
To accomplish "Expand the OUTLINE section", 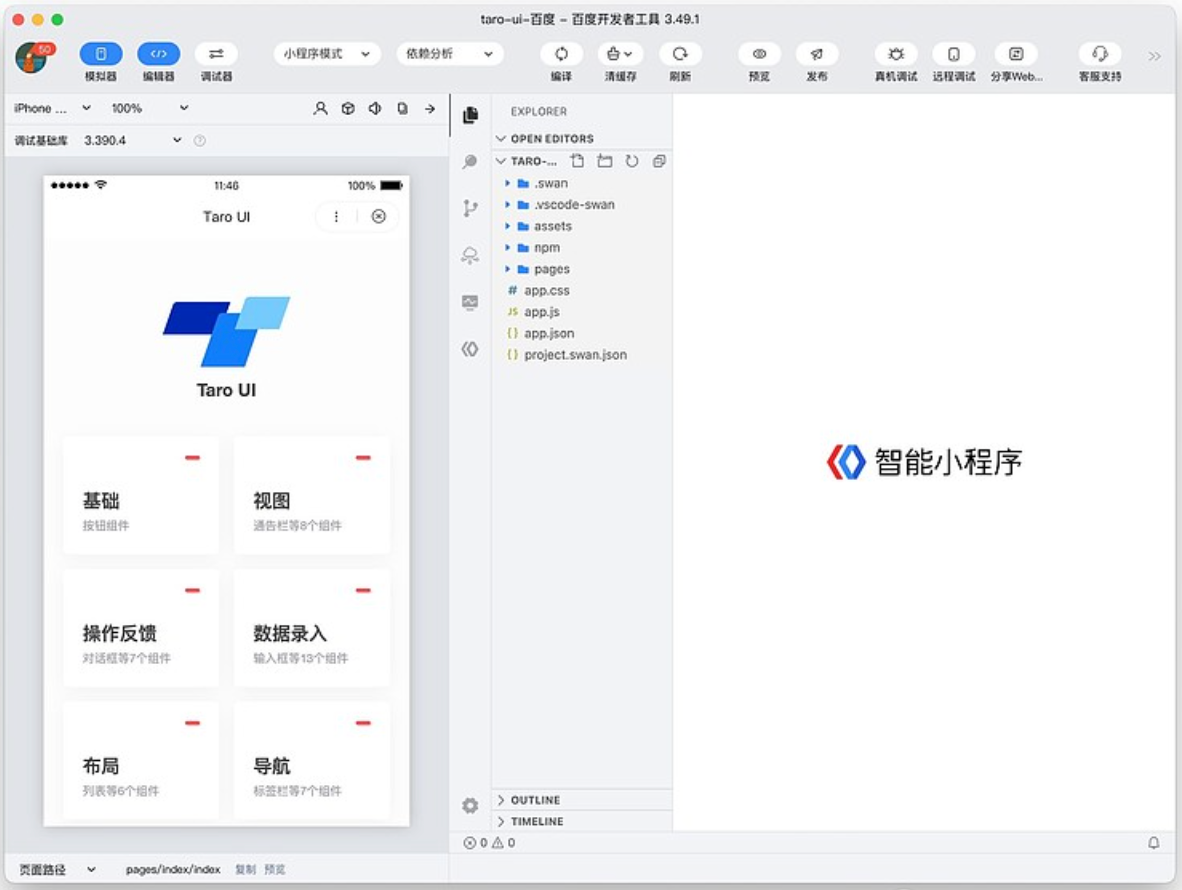I will [x=582, y=800].
